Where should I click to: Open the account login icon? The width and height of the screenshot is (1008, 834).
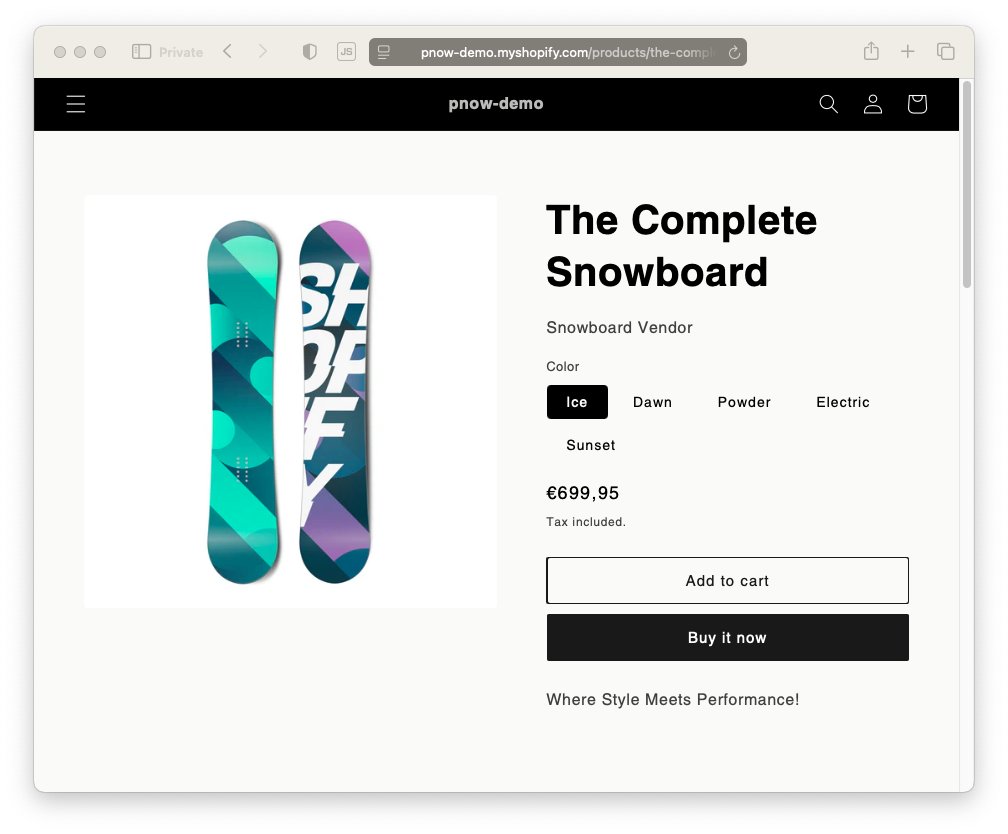tap(872, 104)
